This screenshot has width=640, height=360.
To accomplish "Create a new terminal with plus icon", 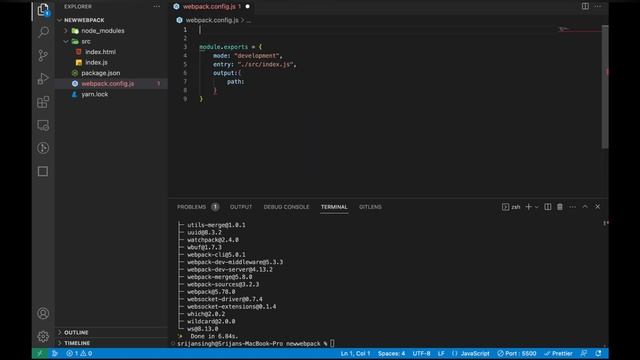I will [528, 207].
